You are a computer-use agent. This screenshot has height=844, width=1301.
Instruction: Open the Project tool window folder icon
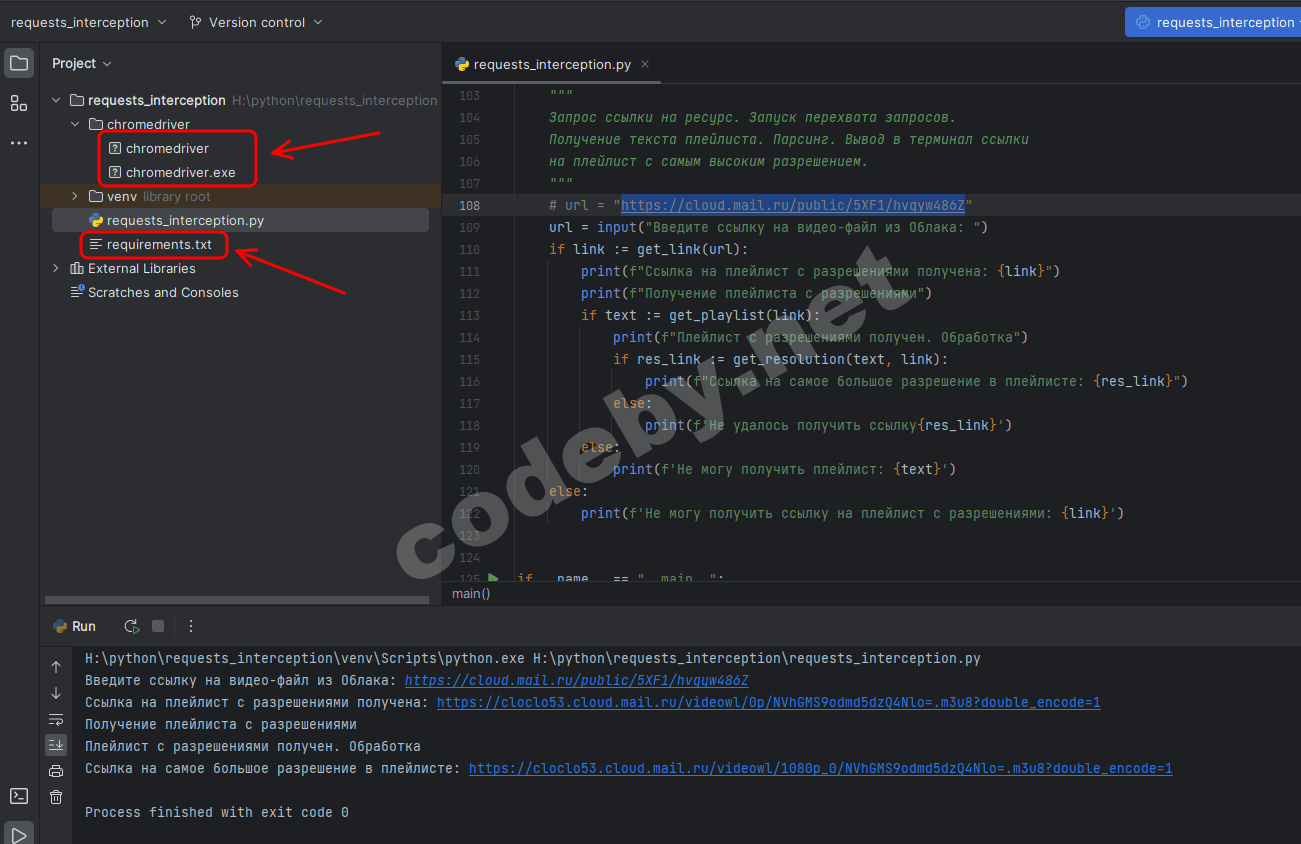(19, 63)
